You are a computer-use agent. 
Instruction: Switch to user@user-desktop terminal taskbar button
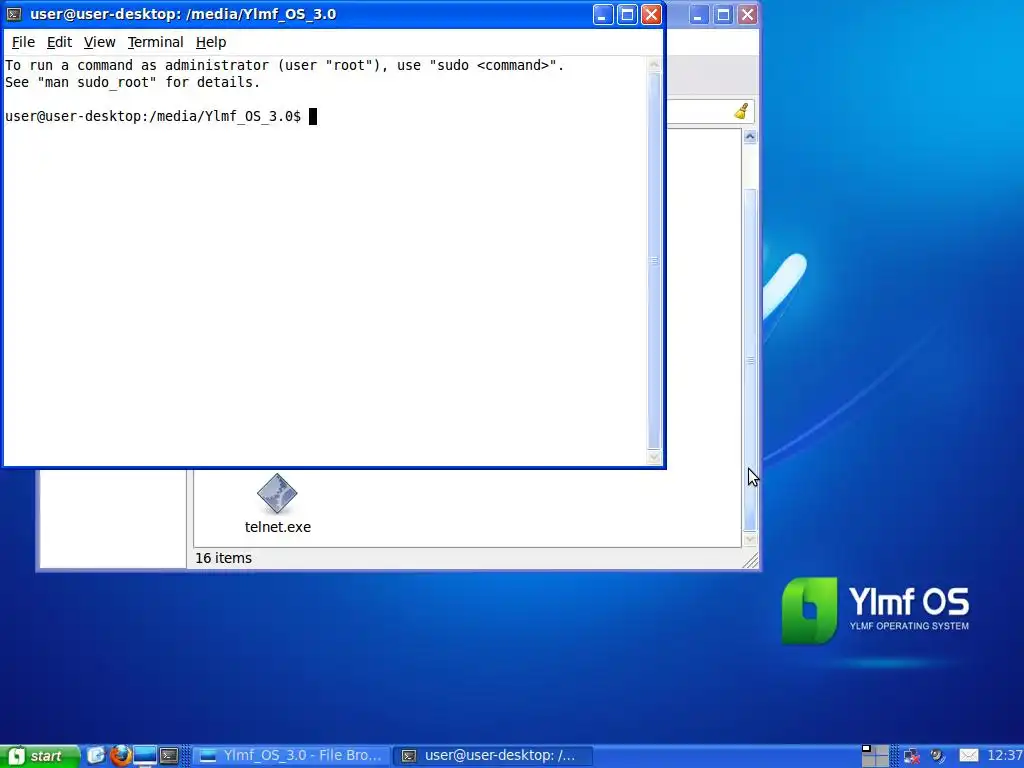point(494,756)
